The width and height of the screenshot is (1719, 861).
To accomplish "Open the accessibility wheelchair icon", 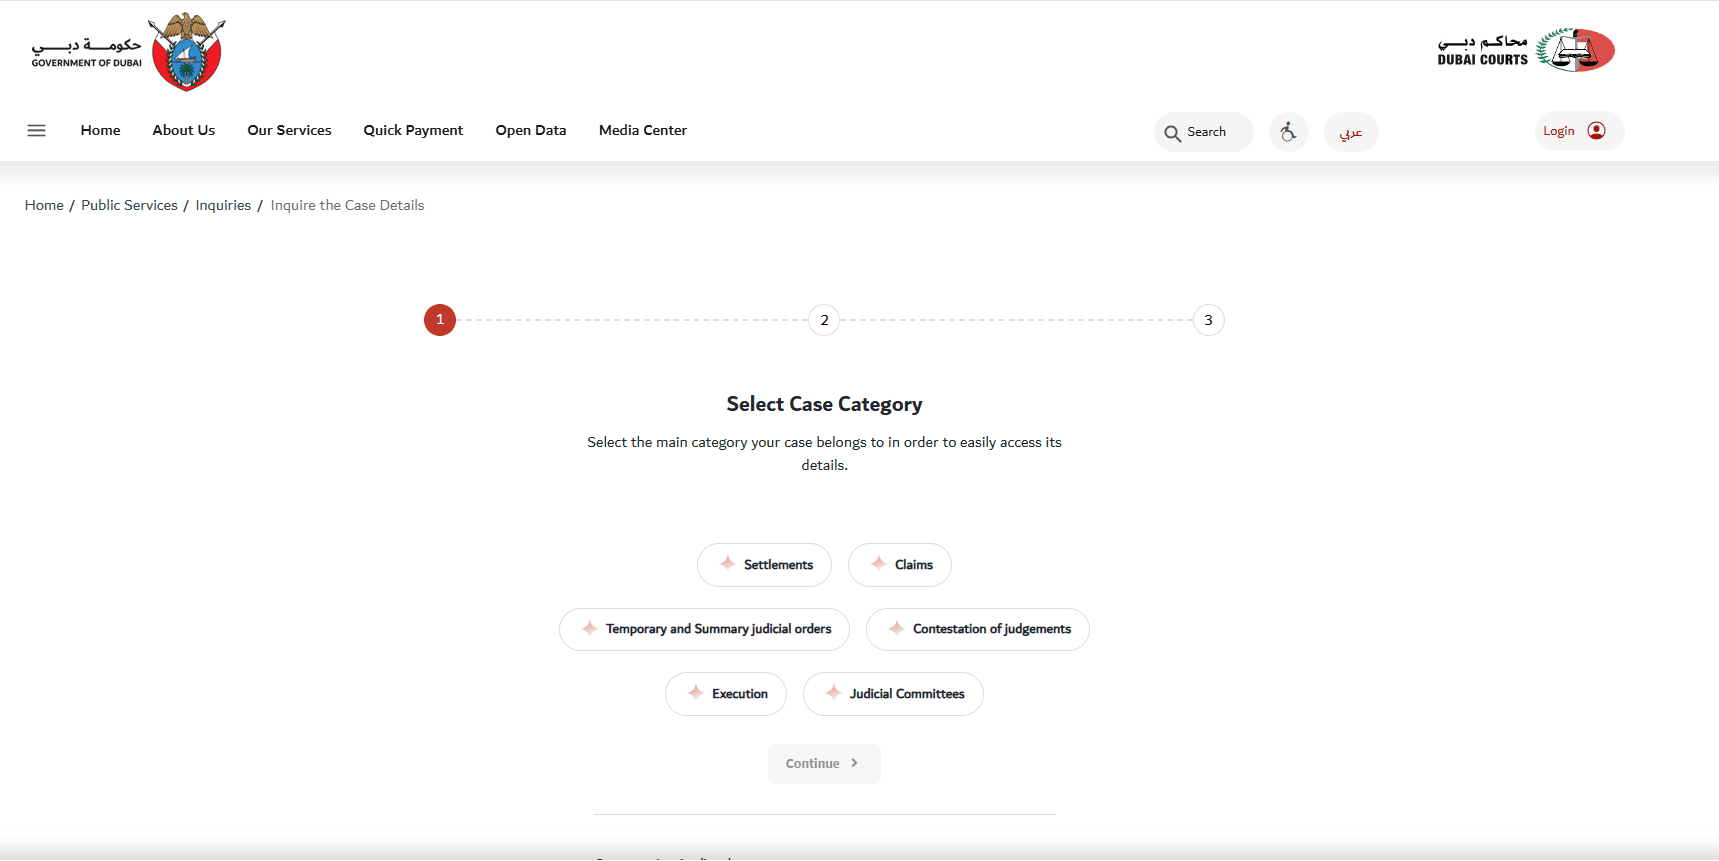I will [x=1288, y=131].
